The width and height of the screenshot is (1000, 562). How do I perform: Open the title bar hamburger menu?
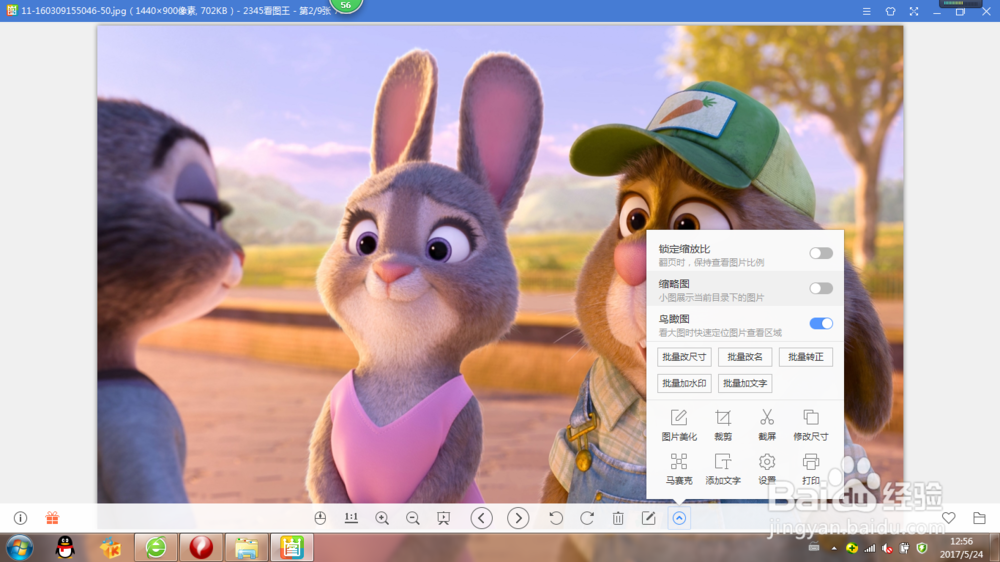867,11
